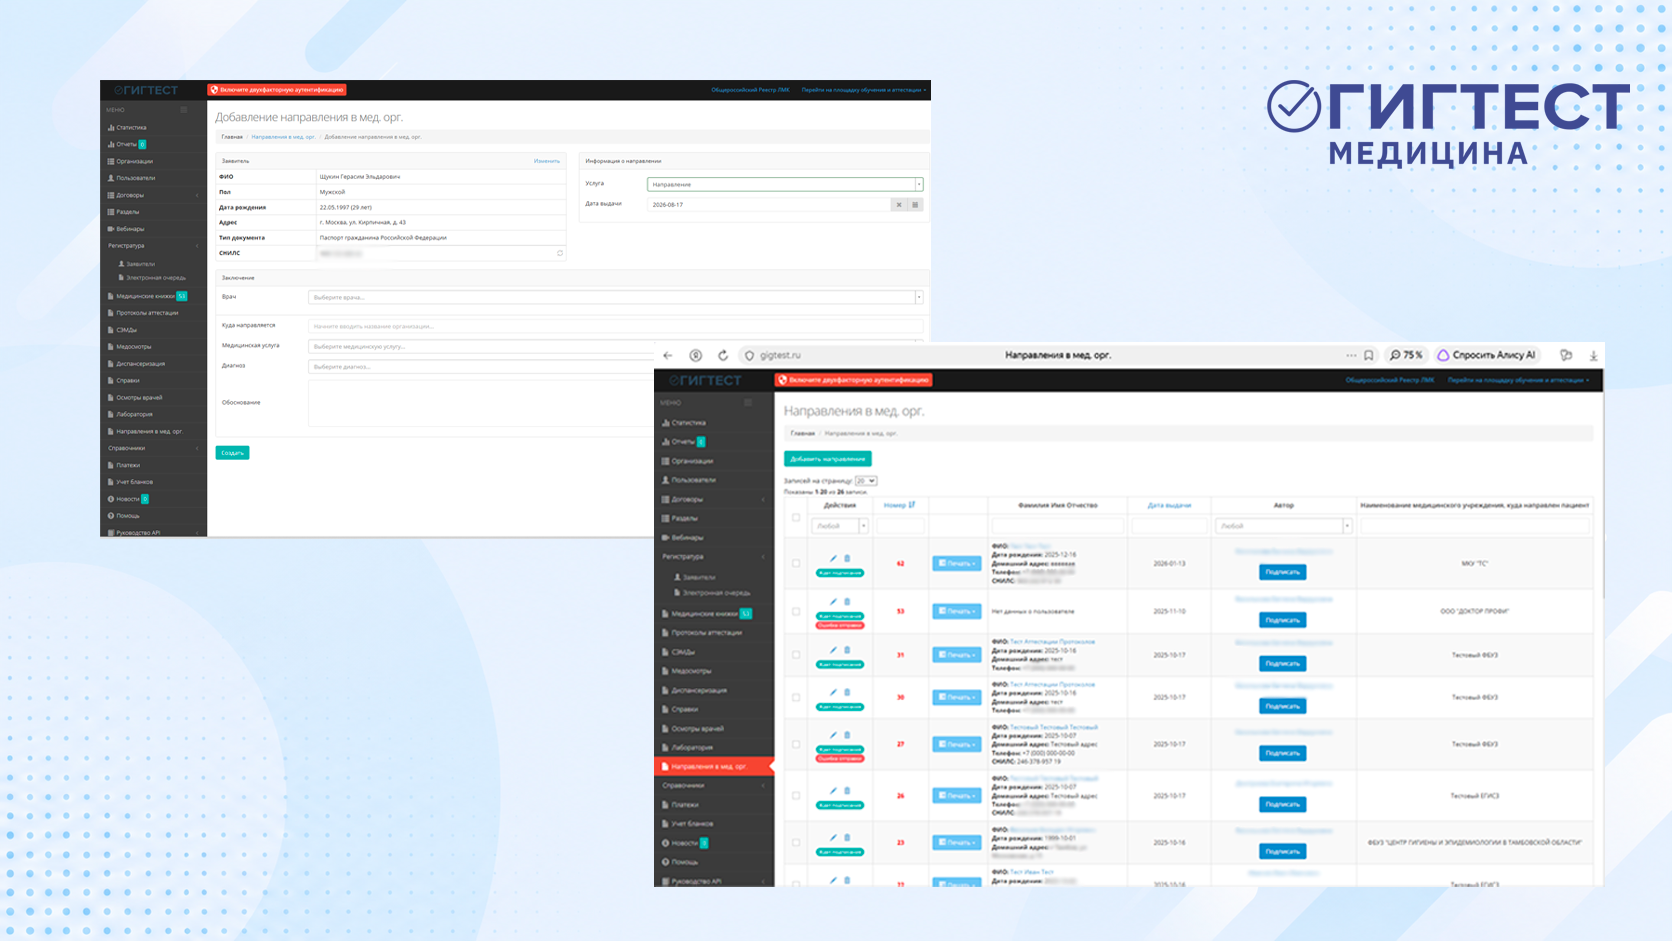Open the Любой filter under the Действия column
Screen dimensions: 1672x941
click(840, 526)
